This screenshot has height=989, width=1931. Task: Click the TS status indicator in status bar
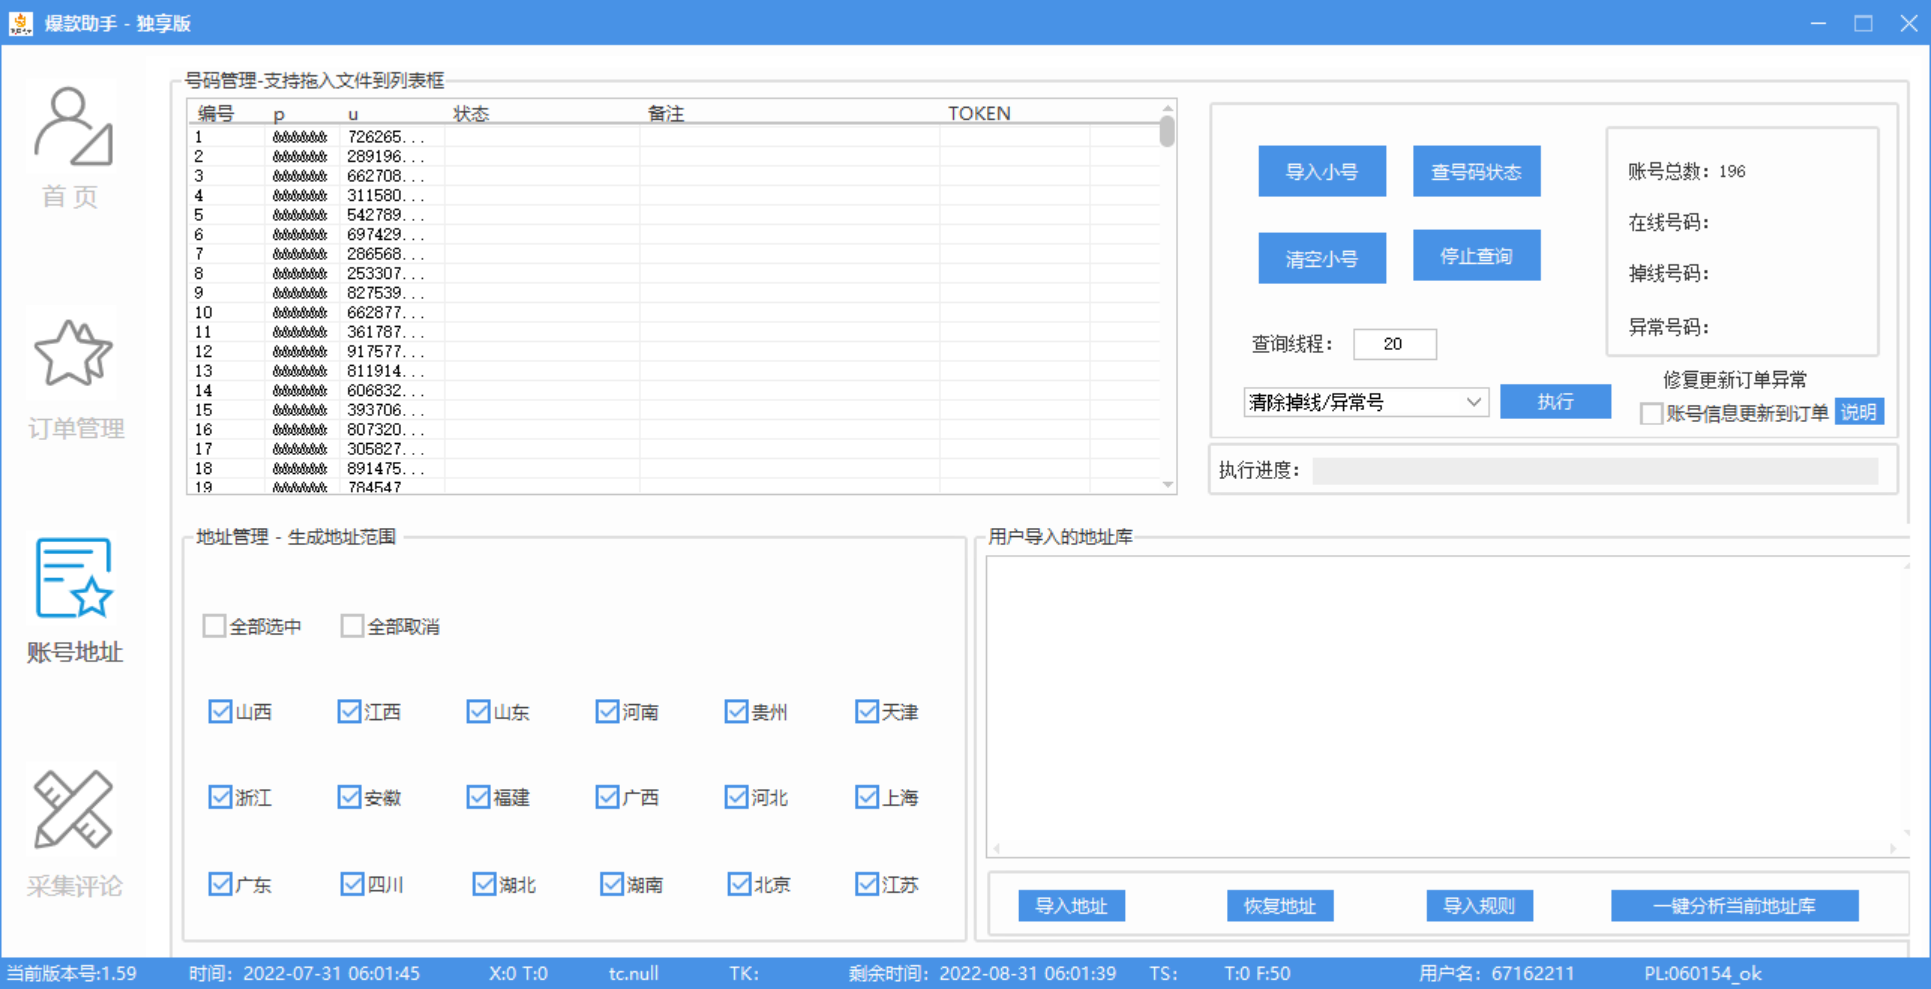coord(1163,972)
